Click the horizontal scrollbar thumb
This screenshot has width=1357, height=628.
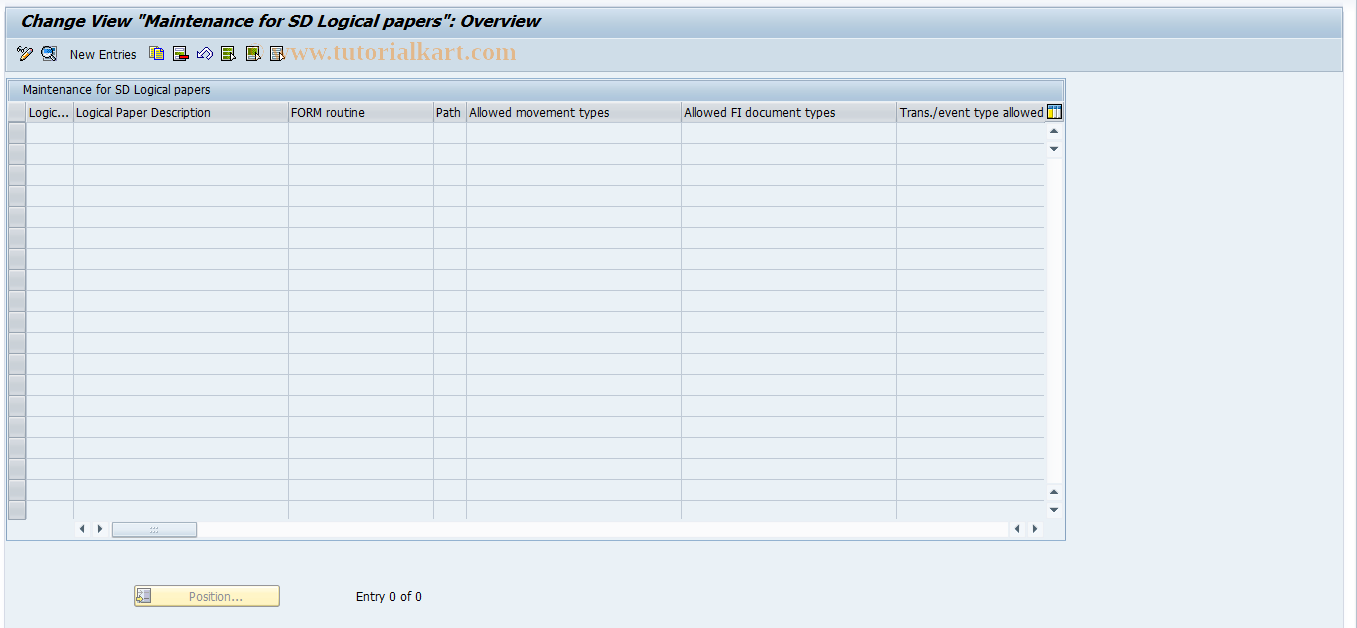(x=154, y=529)
